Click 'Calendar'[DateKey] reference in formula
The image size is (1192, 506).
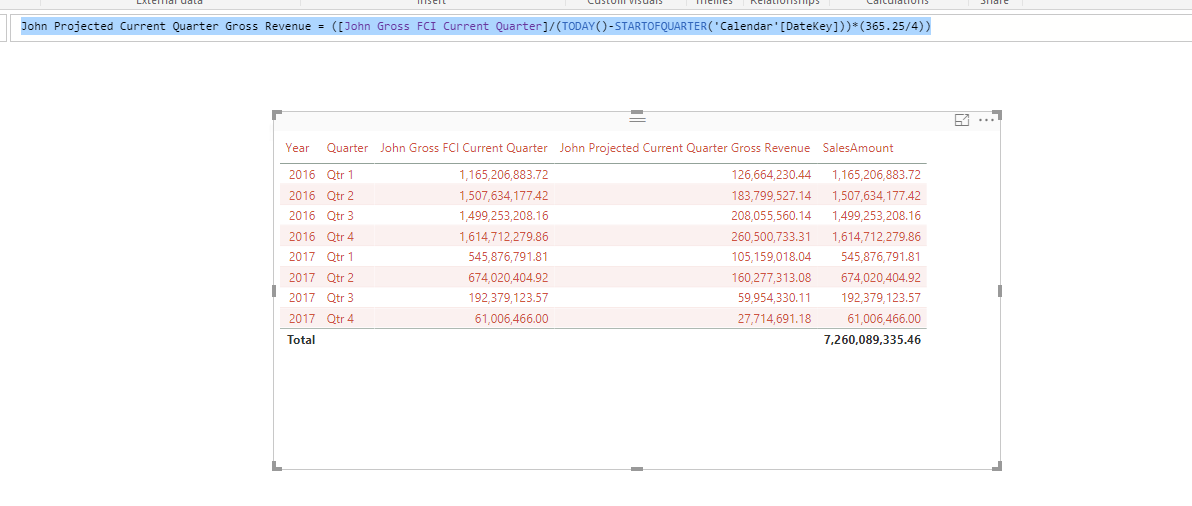775,27
